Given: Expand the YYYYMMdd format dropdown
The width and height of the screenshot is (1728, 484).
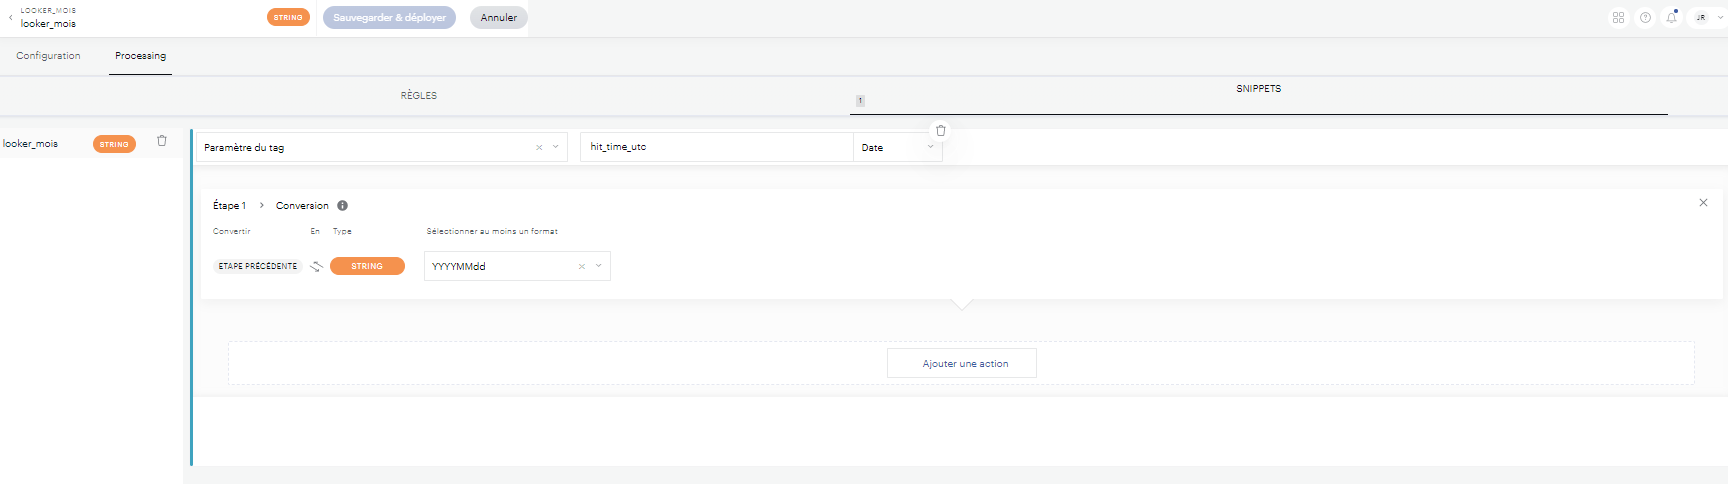Looking at the screenshot, I should point(599,266).
